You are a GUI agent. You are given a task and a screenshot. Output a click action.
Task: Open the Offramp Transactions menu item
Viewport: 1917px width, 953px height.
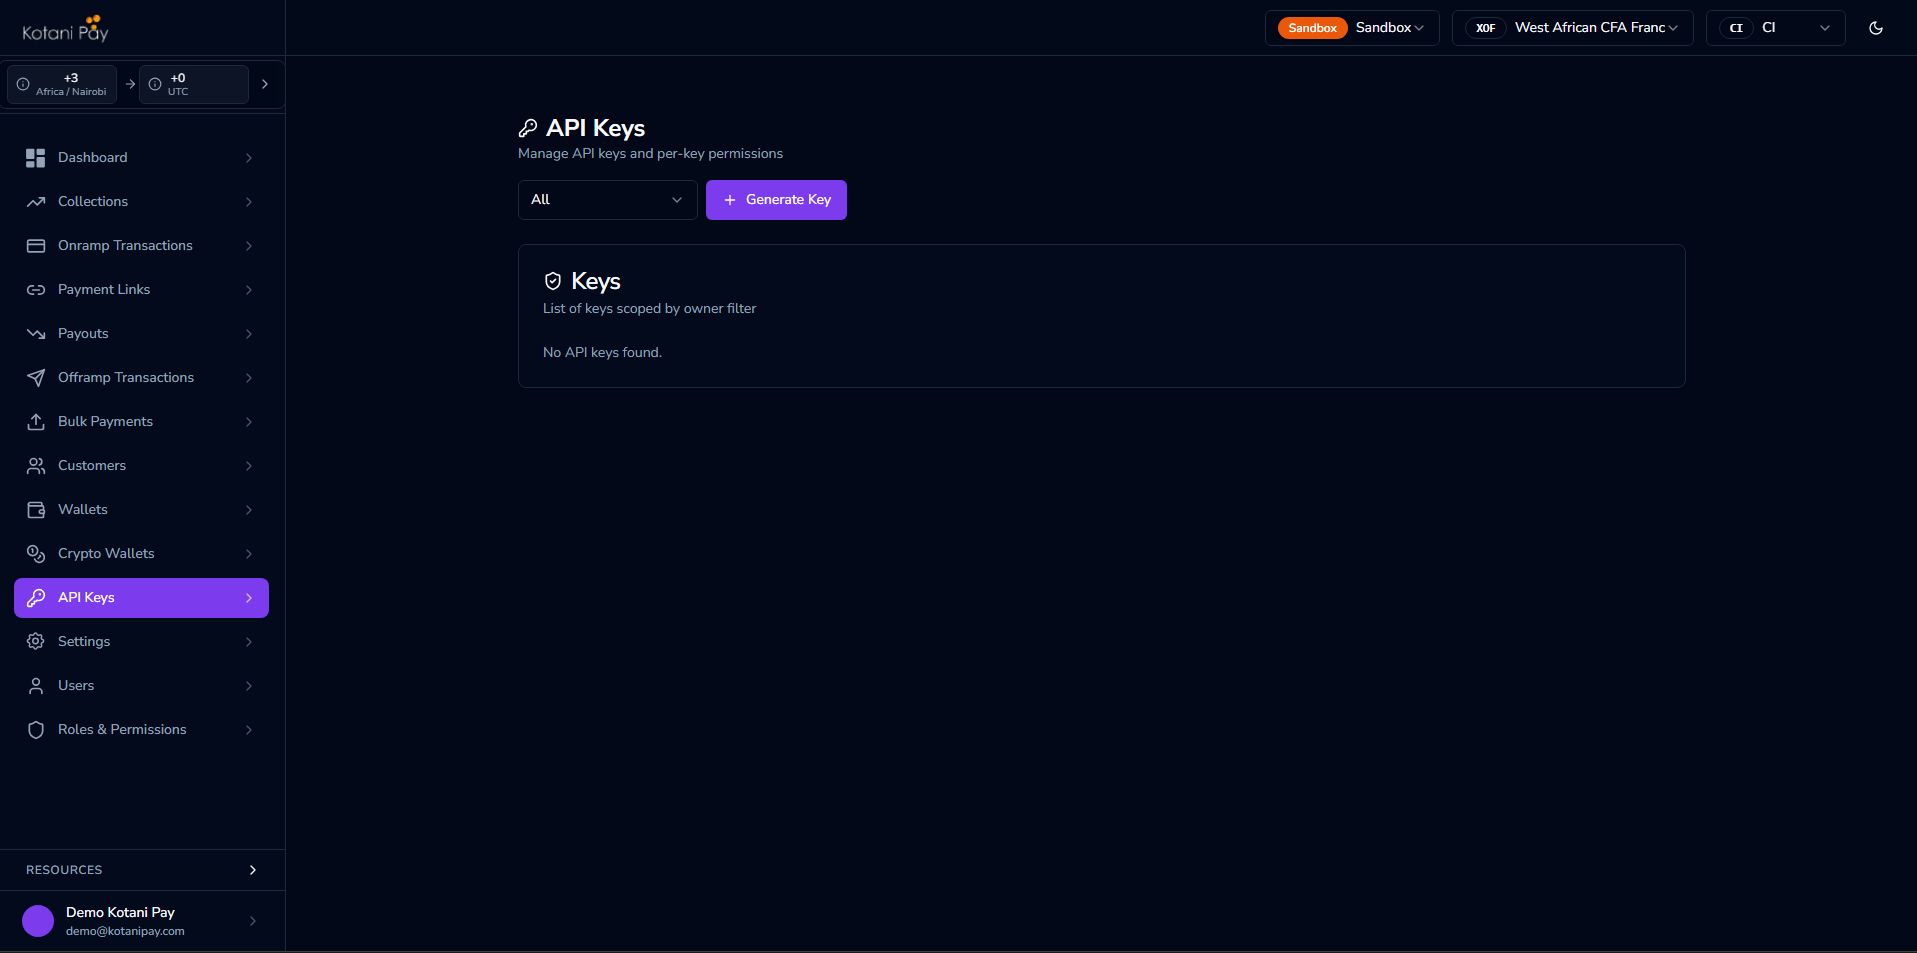141,378
